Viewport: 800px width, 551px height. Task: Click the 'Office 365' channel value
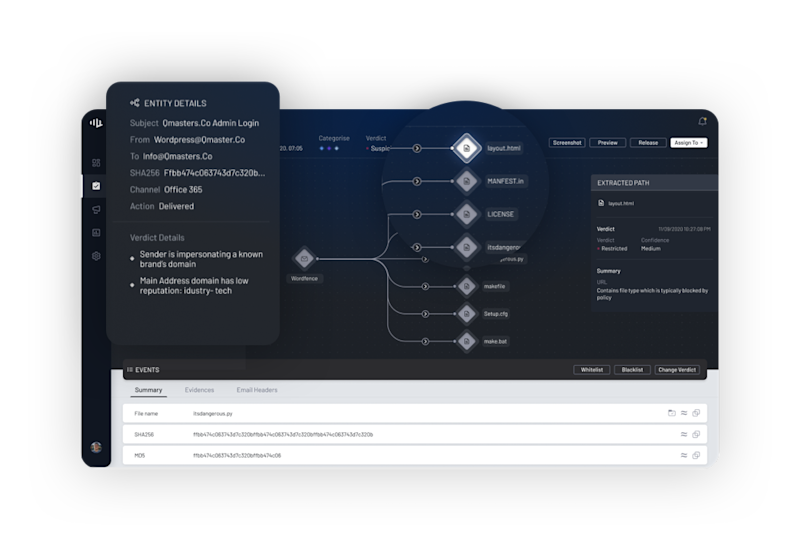pos(183,189)
